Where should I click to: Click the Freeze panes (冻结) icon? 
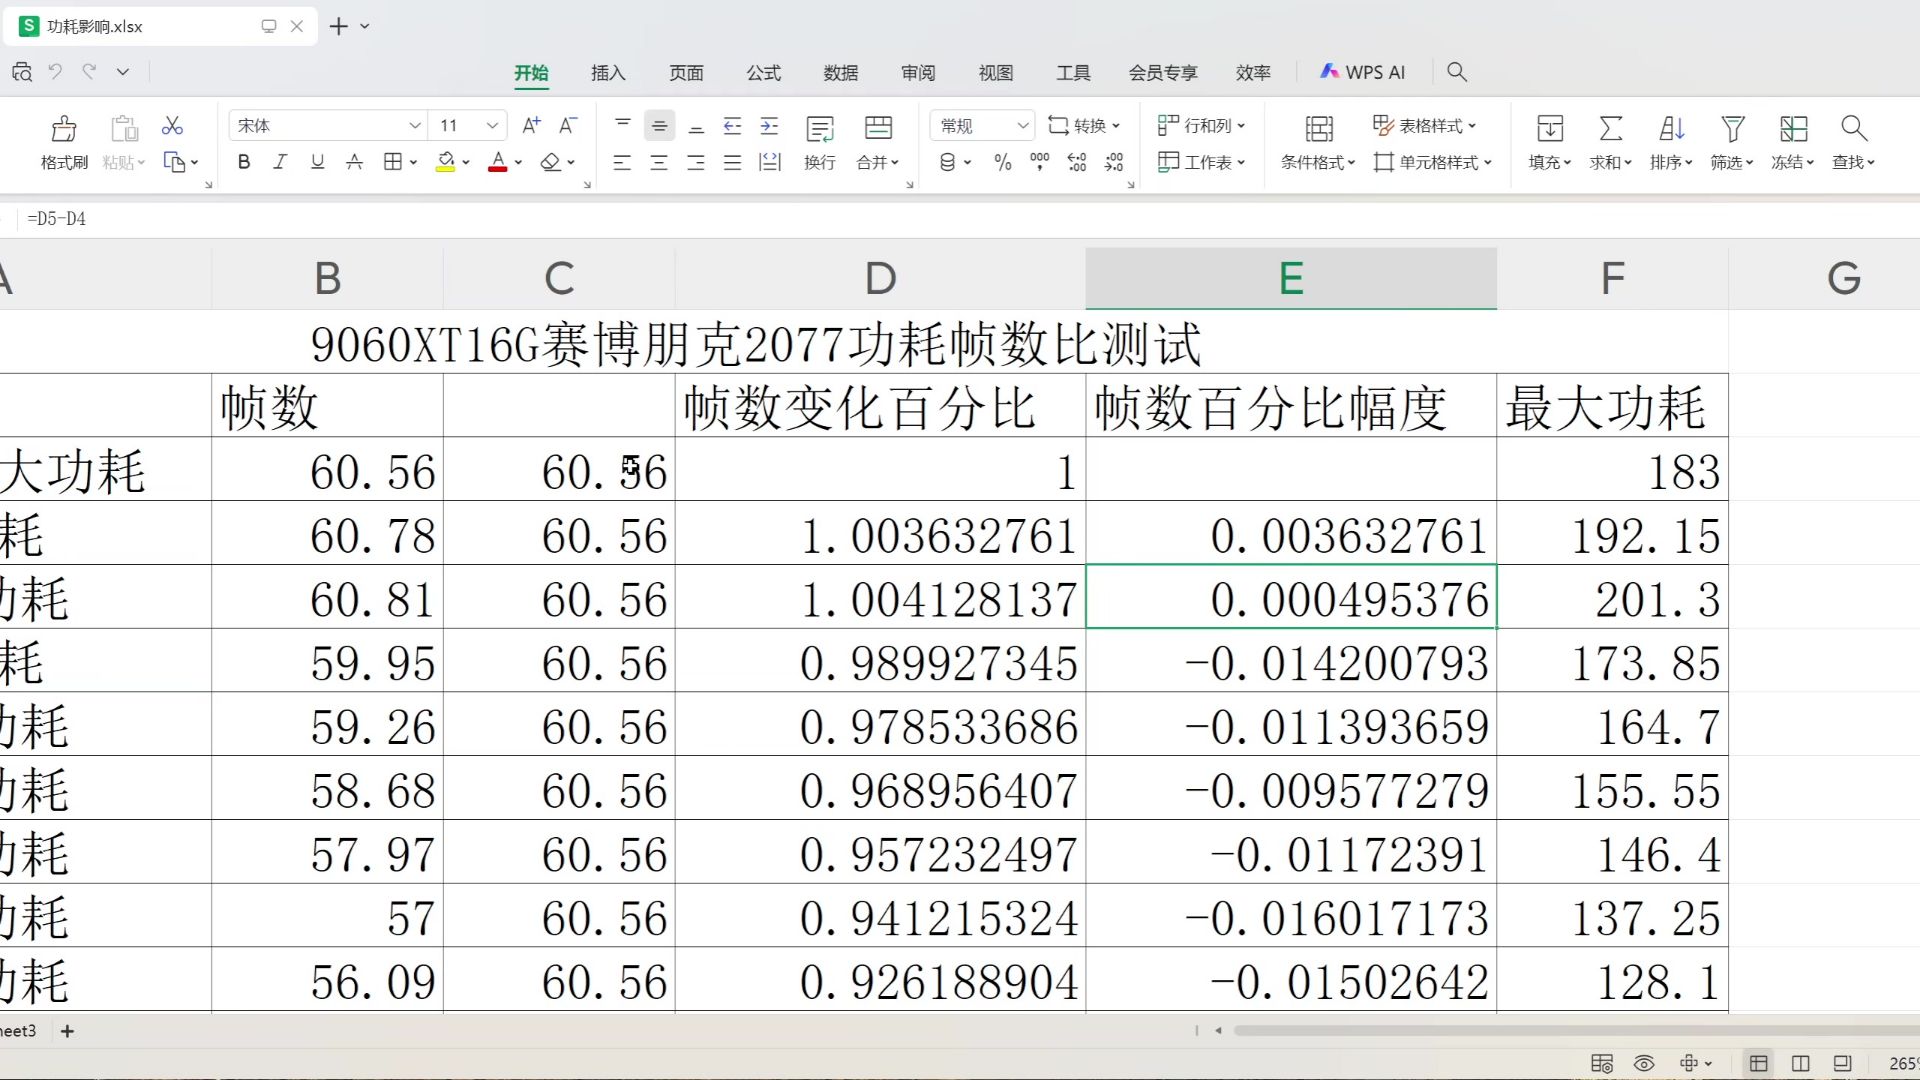pyautogui.click(x=1793, y=128)
